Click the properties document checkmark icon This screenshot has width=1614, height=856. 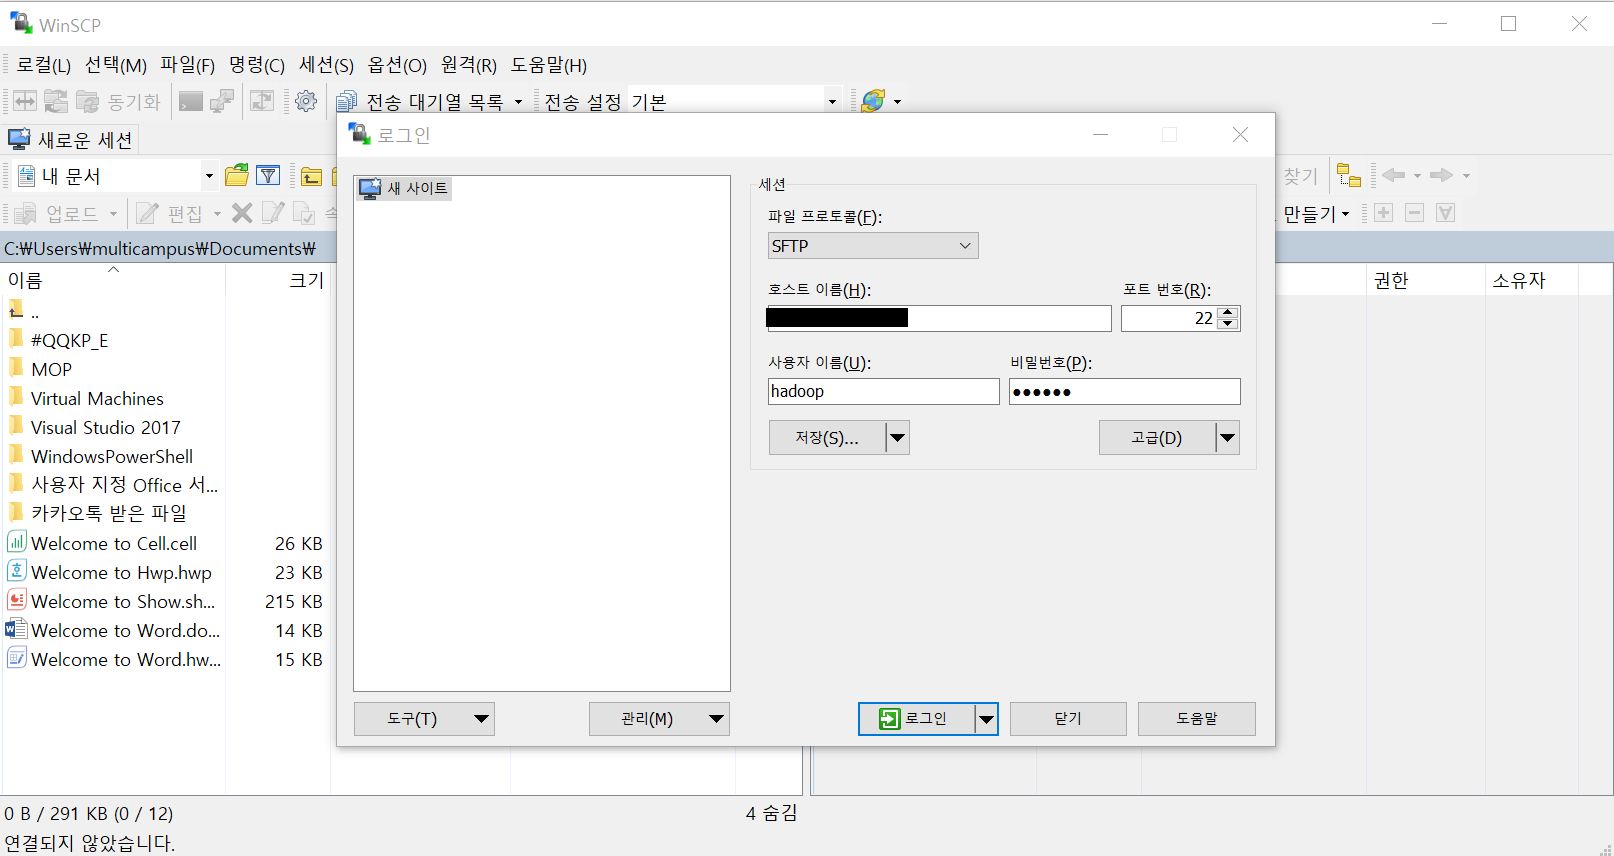(304, 213)
